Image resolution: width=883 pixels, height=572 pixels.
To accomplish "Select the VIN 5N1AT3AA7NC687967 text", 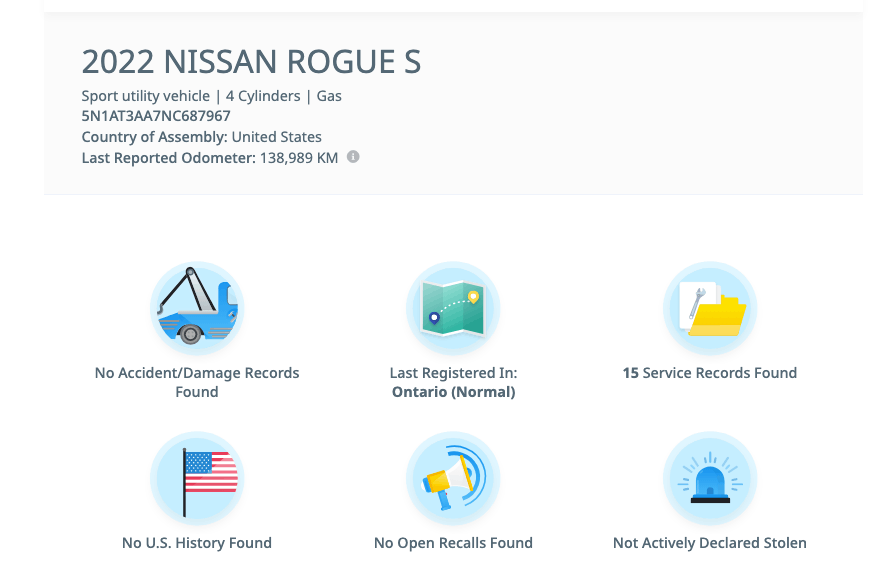I will click(x=156, y=116).
